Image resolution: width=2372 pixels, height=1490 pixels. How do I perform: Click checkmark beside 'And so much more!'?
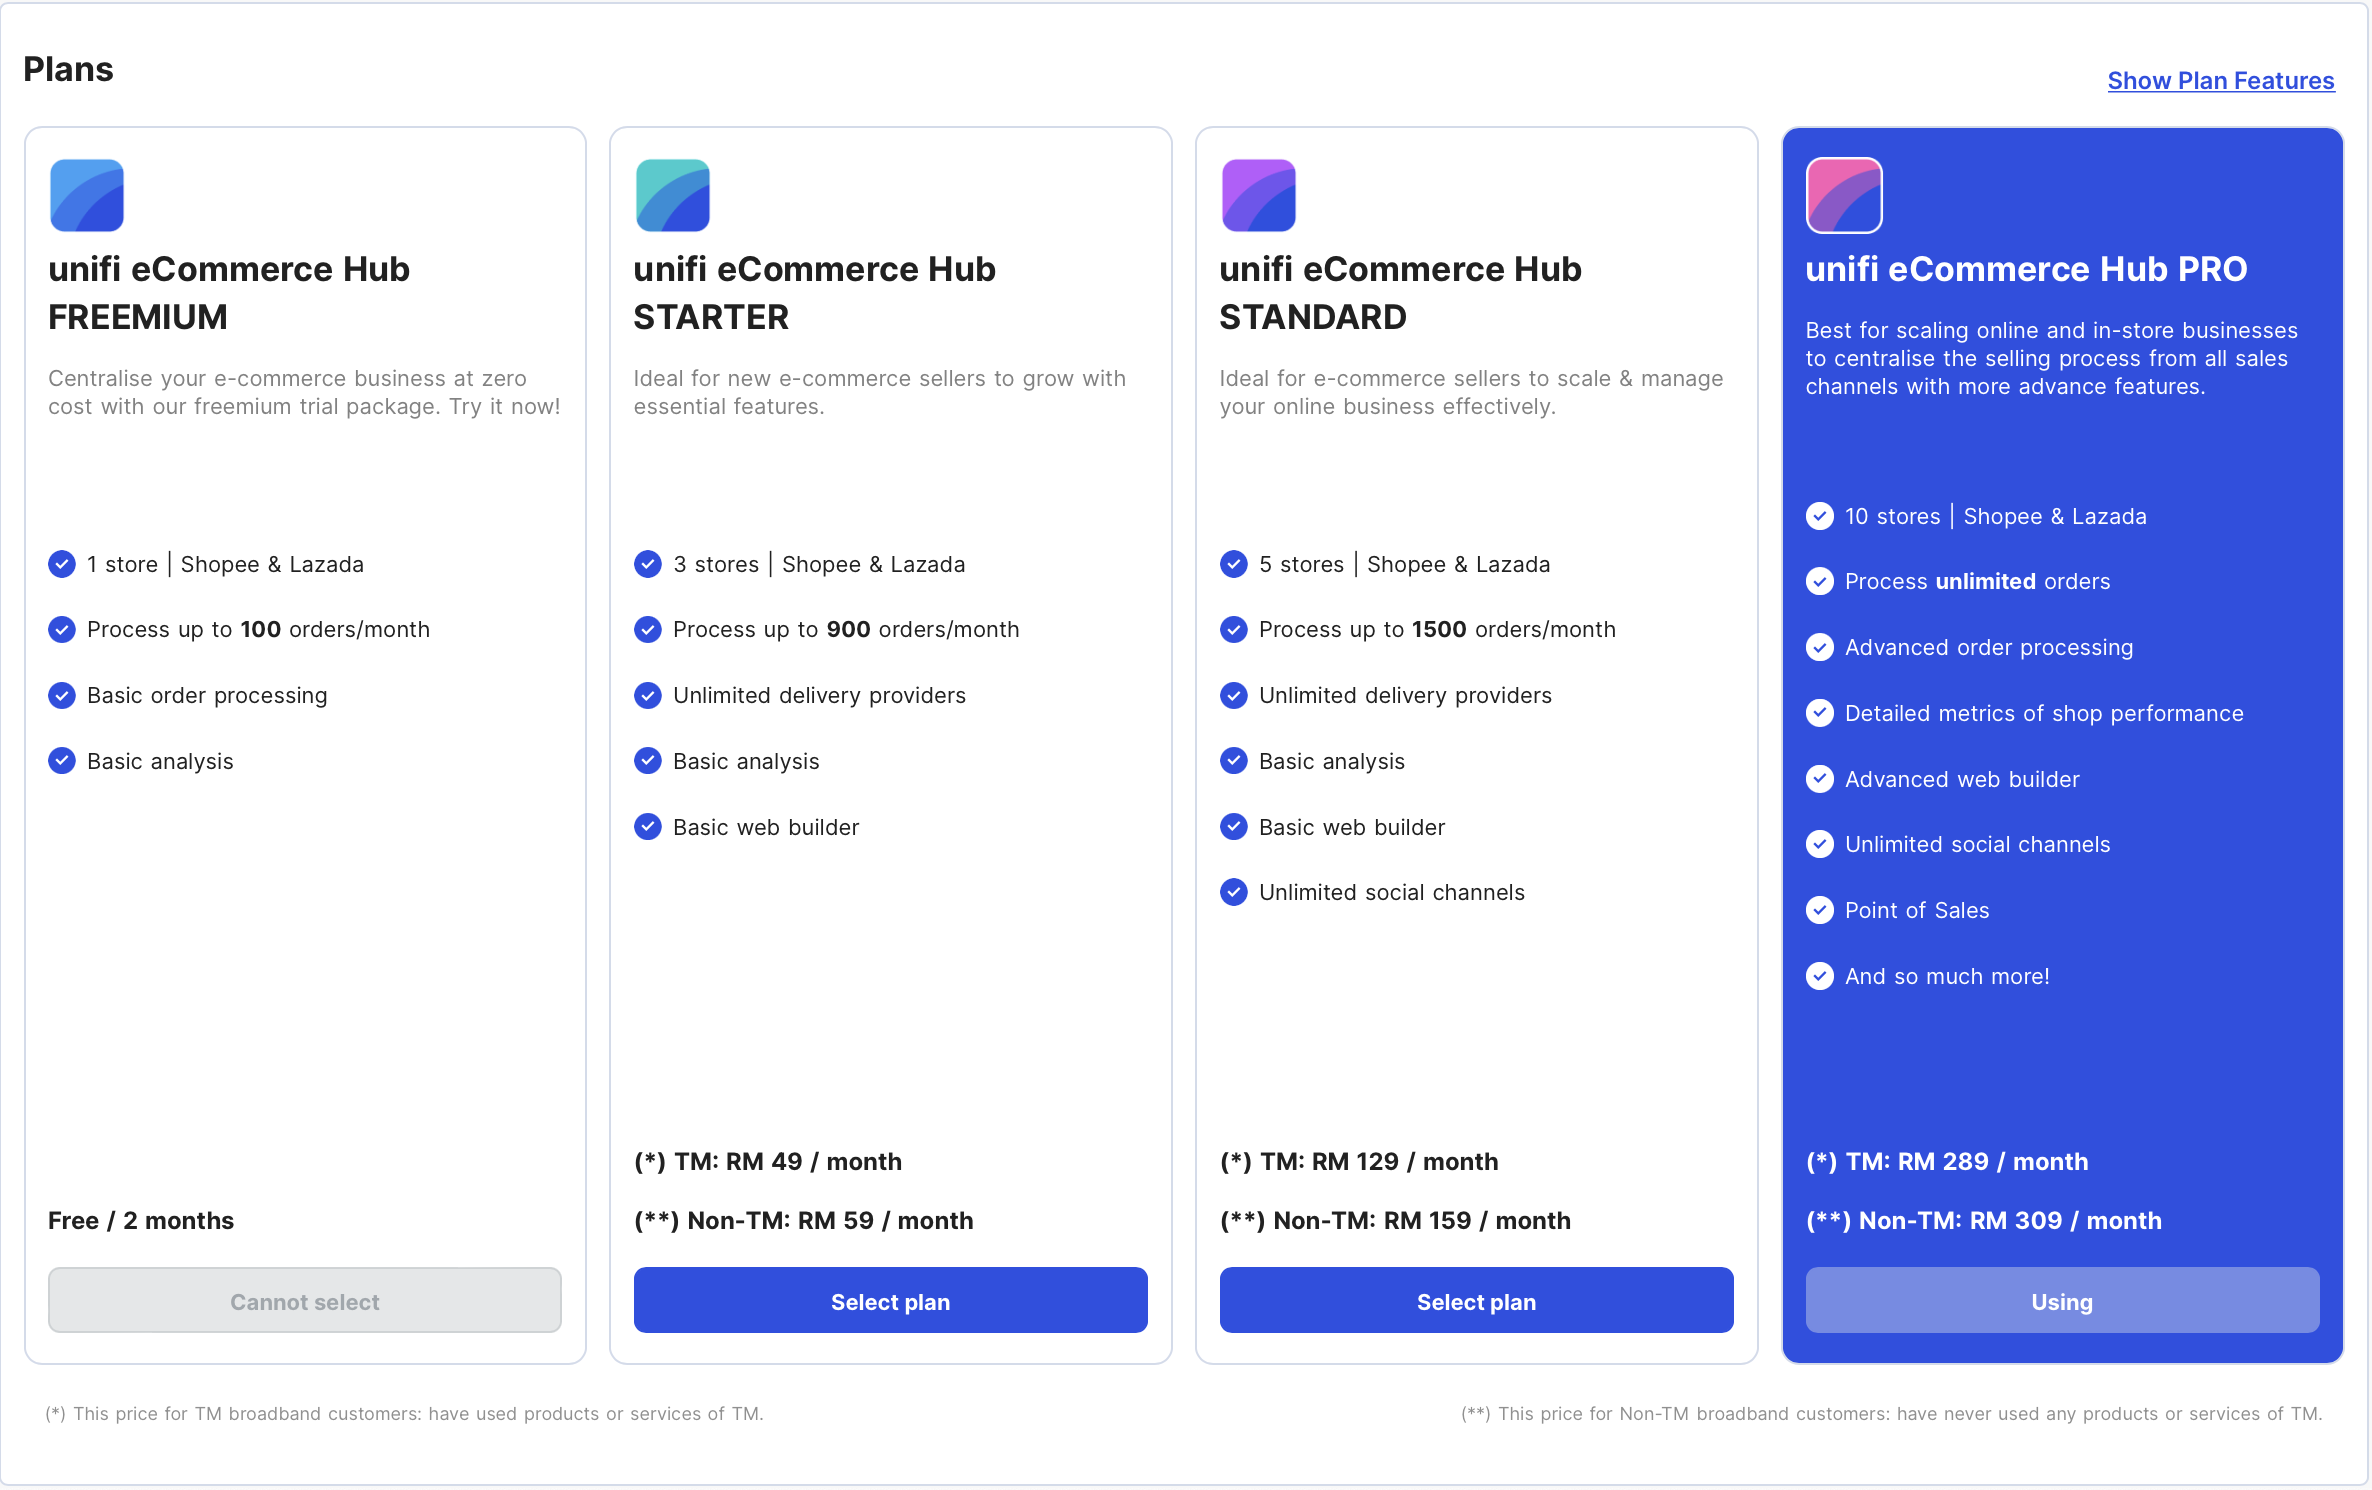[1820, 976]
